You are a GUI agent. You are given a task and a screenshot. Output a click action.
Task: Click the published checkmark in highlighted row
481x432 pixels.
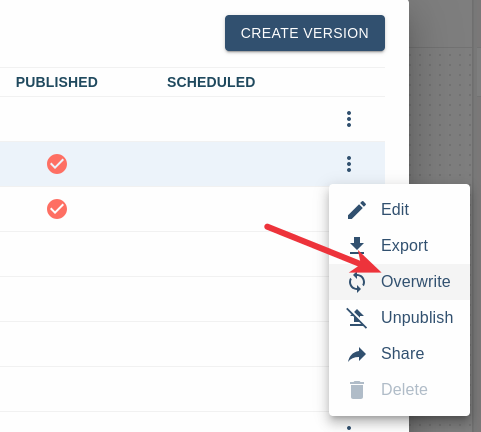[x=57, y=164]
